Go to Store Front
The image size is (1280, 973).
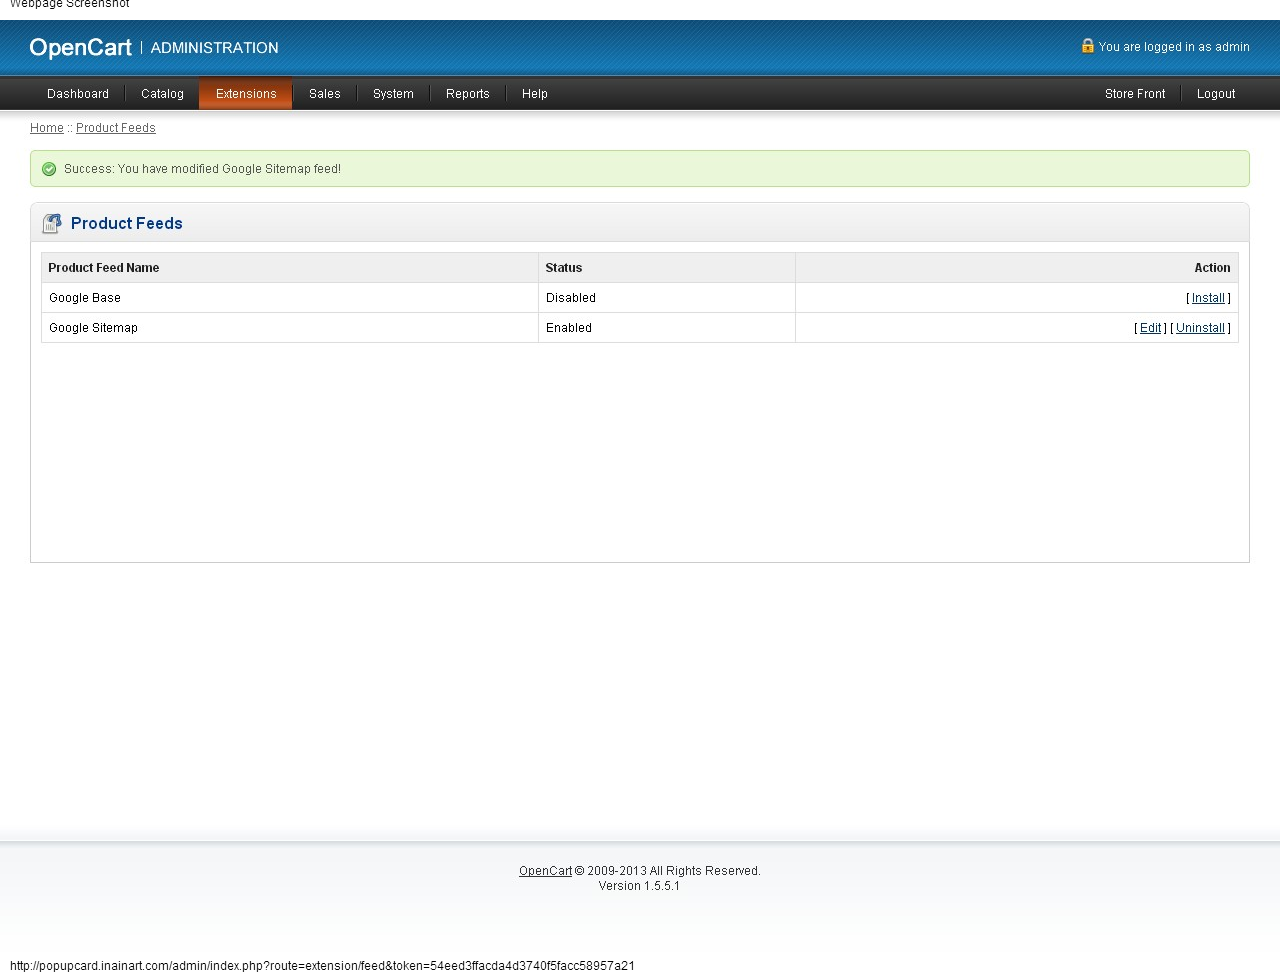[1135, 94]
